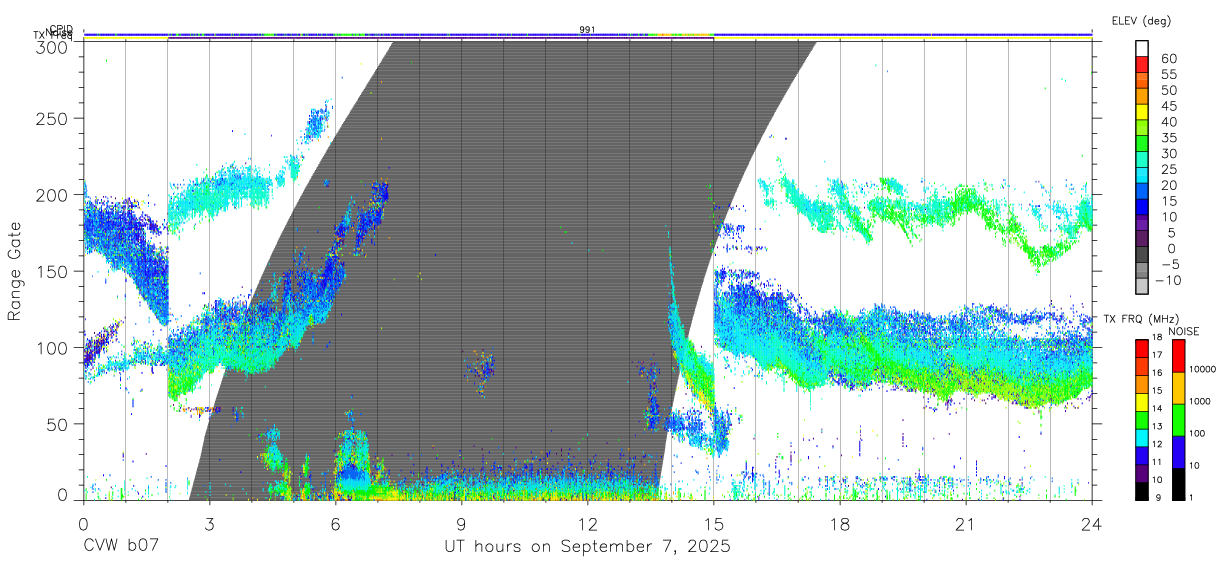Viewport: 1228px width, 567px height.
Task: Click the ELEV (deg) colorbar title
Action: coord(1141,20)
